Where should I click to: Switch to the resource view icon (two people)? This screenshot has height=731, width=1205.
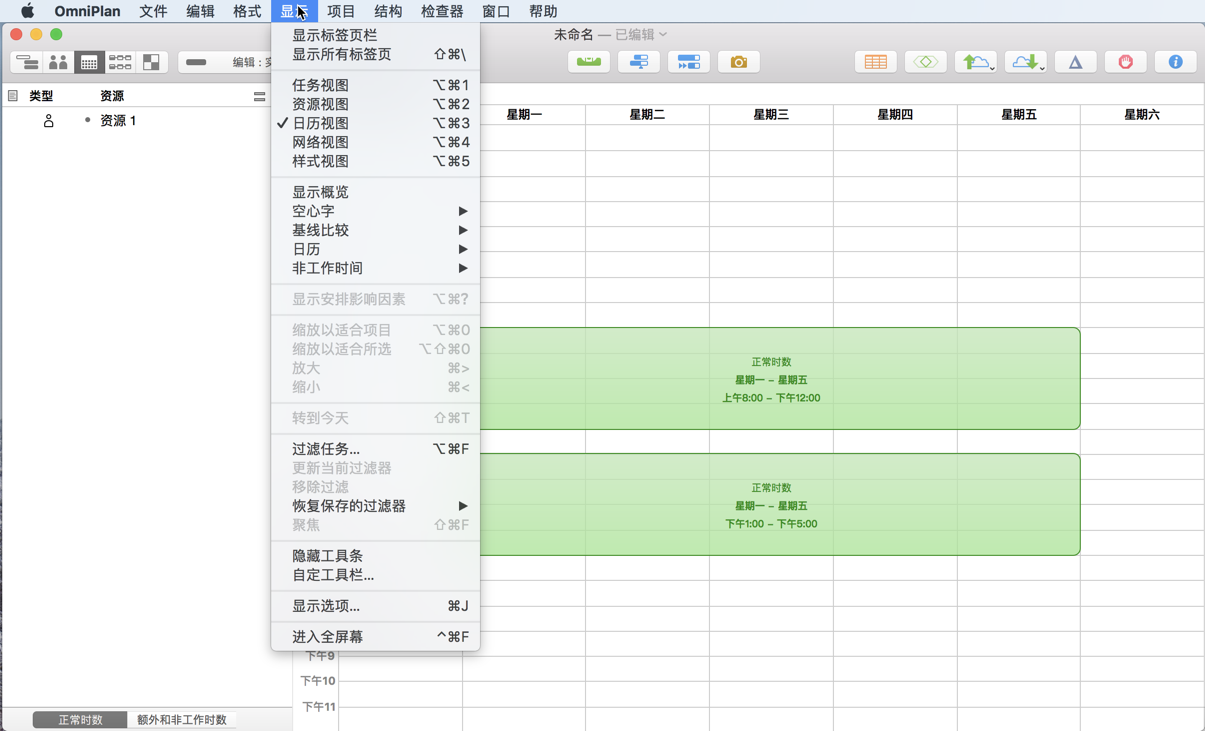pos(58,61)
